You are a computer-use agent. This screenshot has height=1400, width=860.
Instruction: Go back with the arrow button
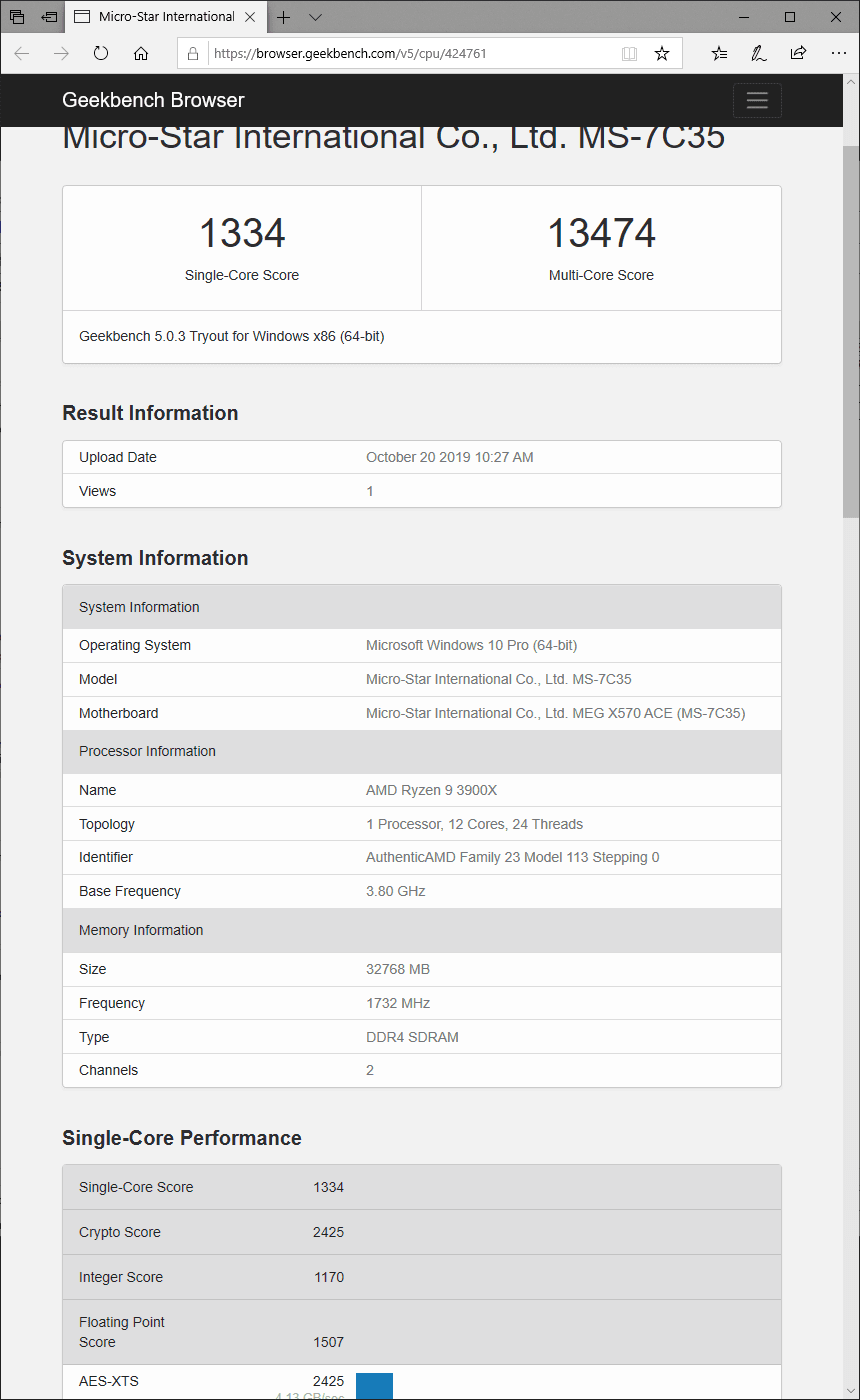tap(22, 53)
